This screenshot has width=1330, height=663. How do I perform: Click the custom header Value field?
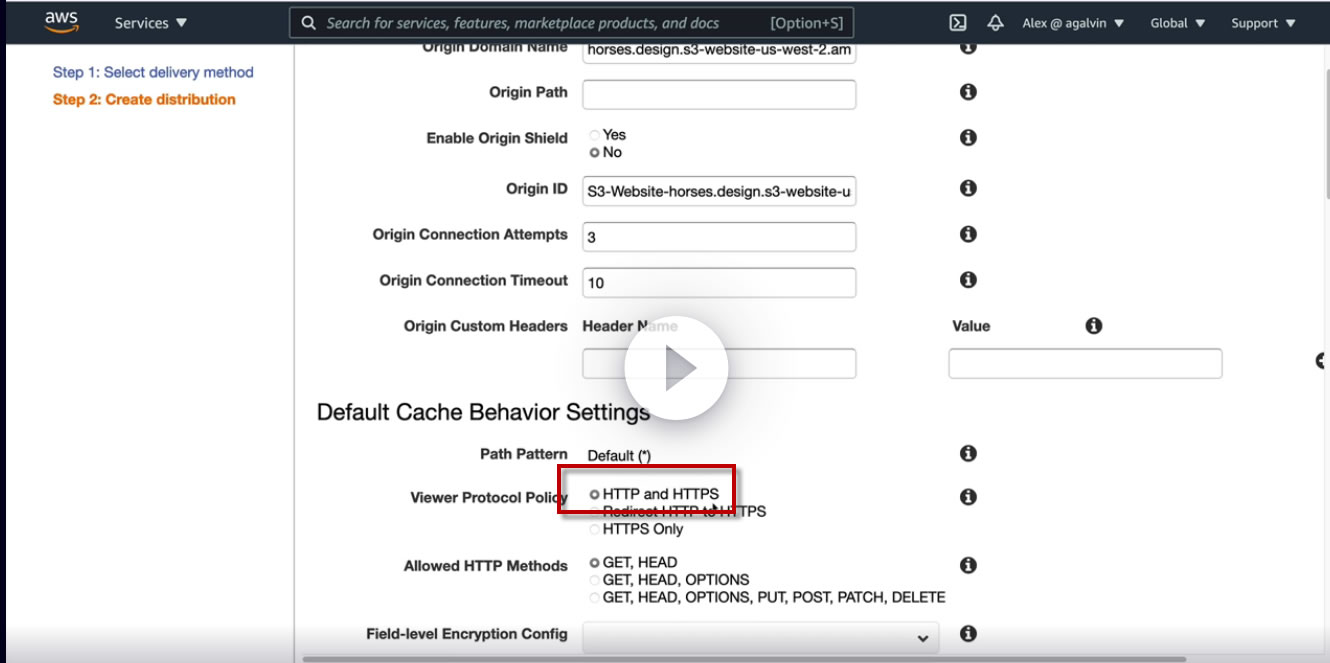(x=1085, y=364)
